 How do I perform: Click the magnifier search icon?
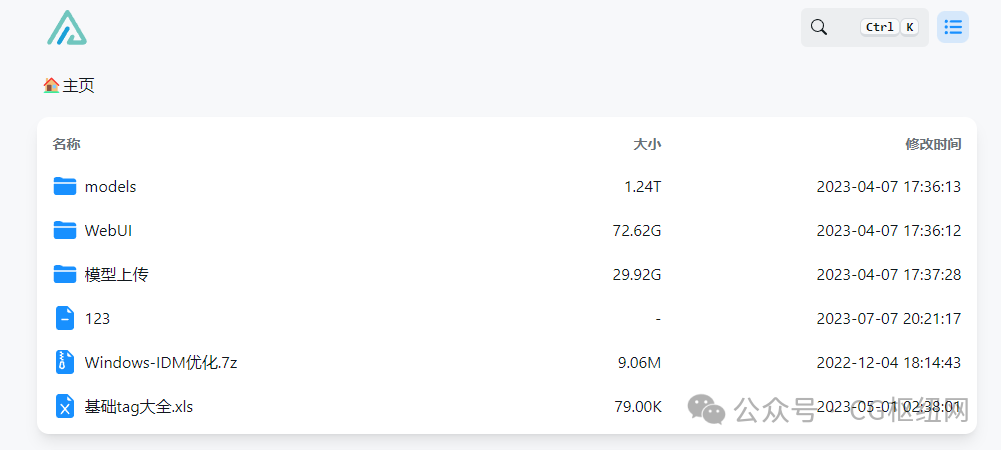click(818, 27)
